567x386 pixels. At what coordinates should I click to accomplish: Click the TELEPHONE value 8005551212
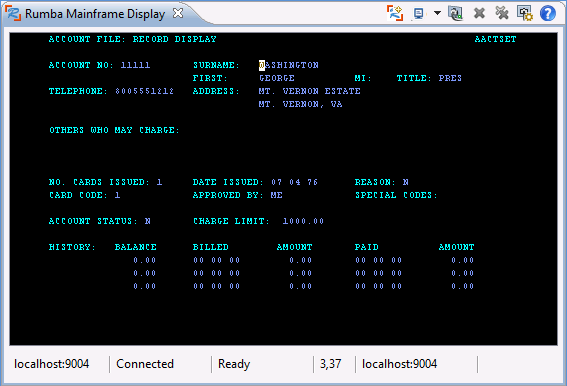(x=145, y=91)
